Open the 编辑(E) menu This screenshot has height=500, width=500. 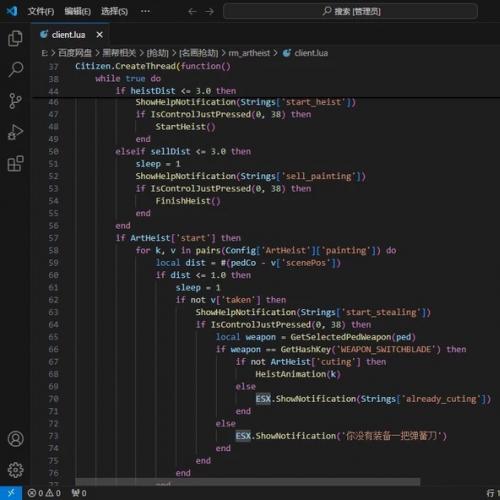pyautogui.click(x=77, y=12)
